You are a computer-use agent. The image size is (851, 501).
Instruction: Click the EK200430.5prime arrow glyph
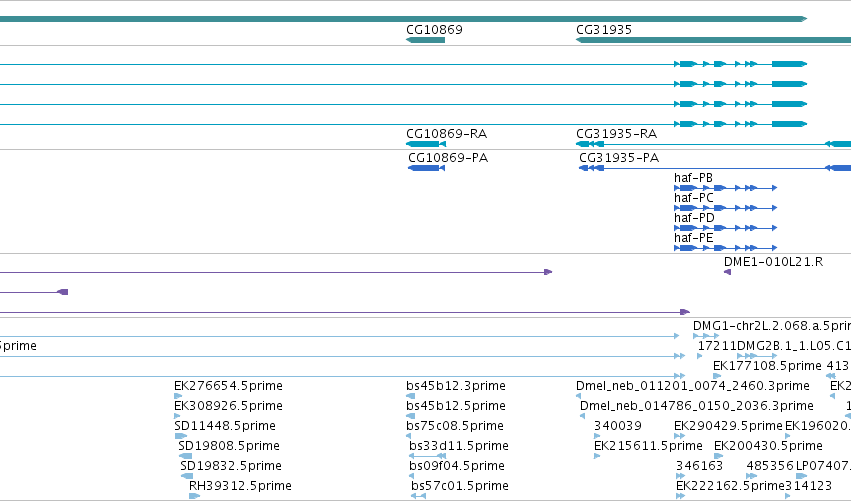[718, 456]
